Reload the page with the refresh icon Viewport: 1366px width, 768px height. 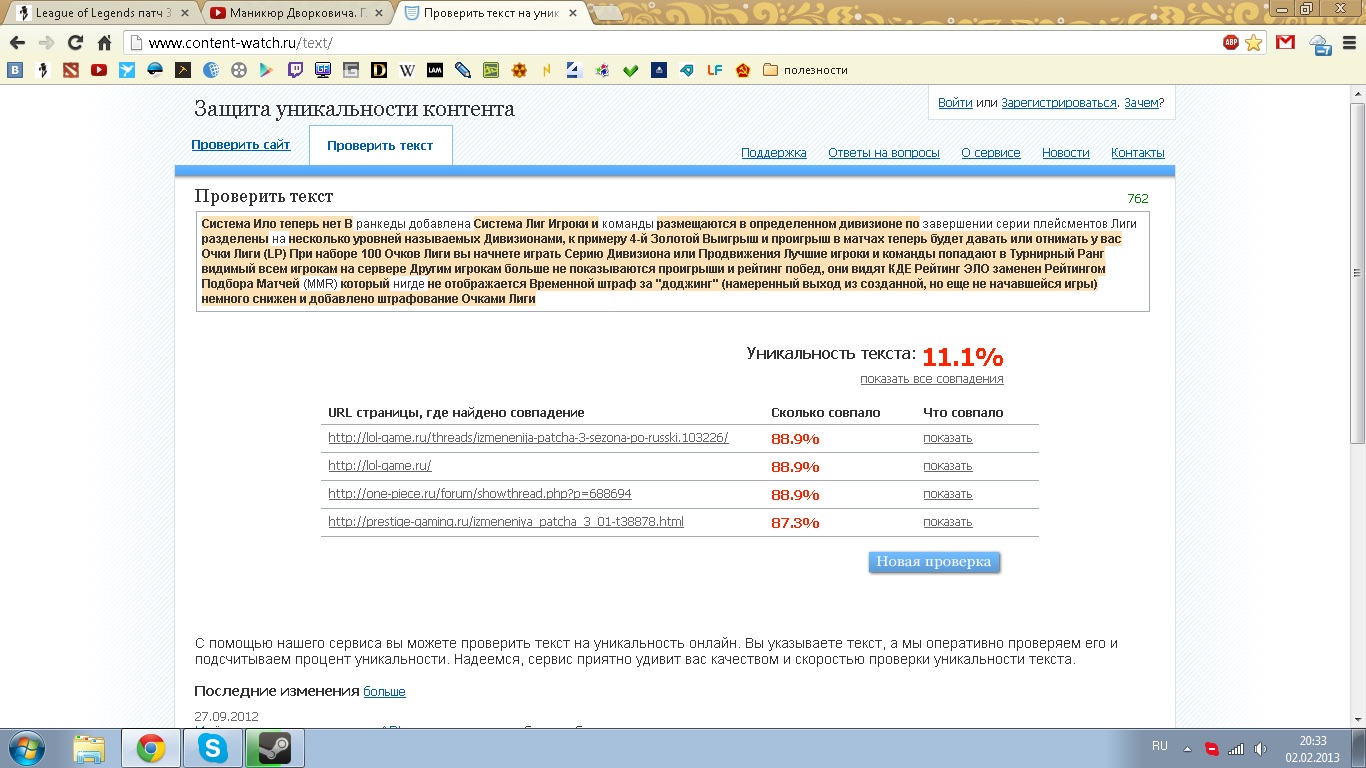[x=75, y=43]
